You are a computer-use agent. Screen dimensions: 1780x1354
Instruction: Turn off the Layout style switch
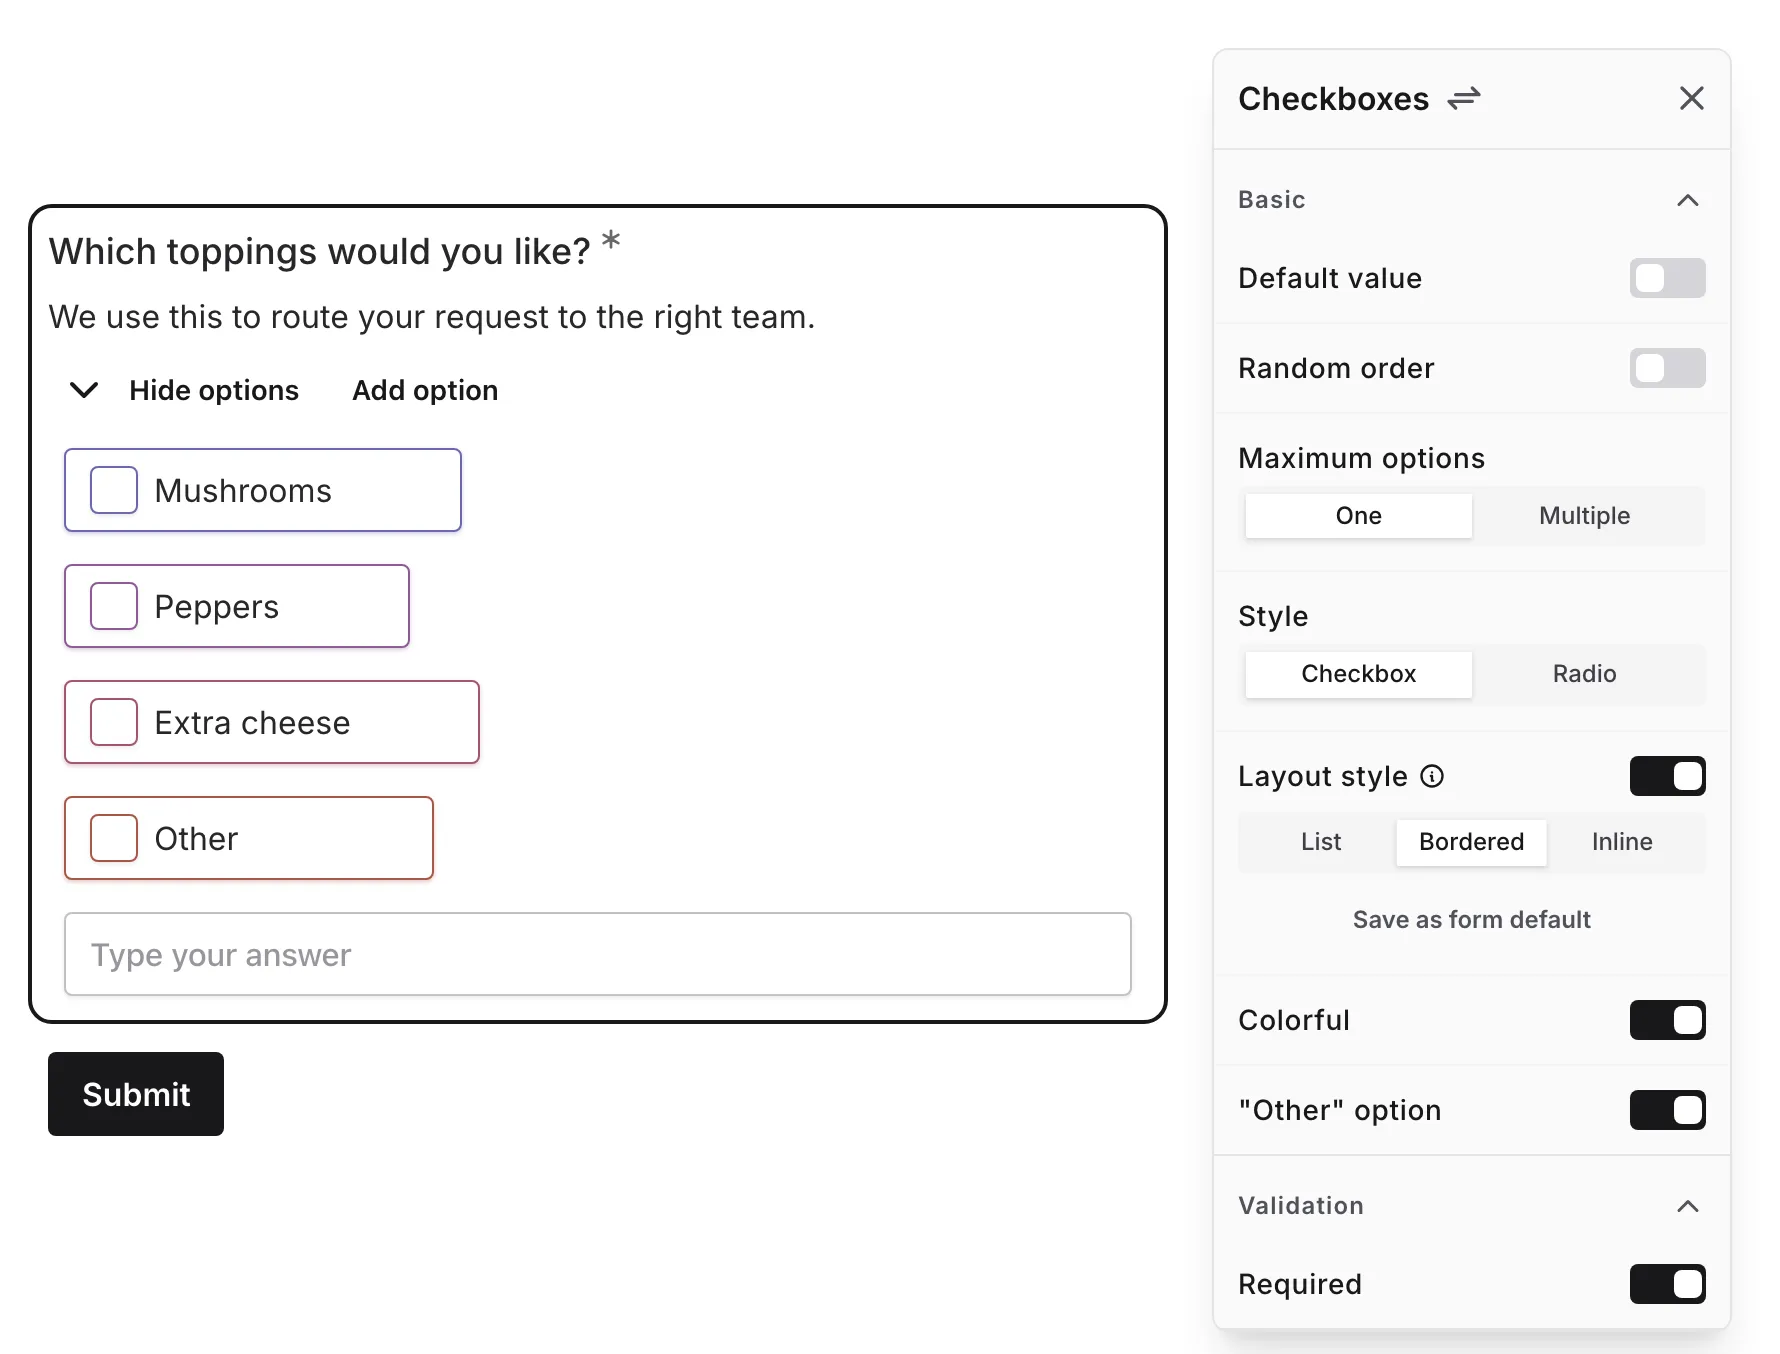tap(1667, 776)
